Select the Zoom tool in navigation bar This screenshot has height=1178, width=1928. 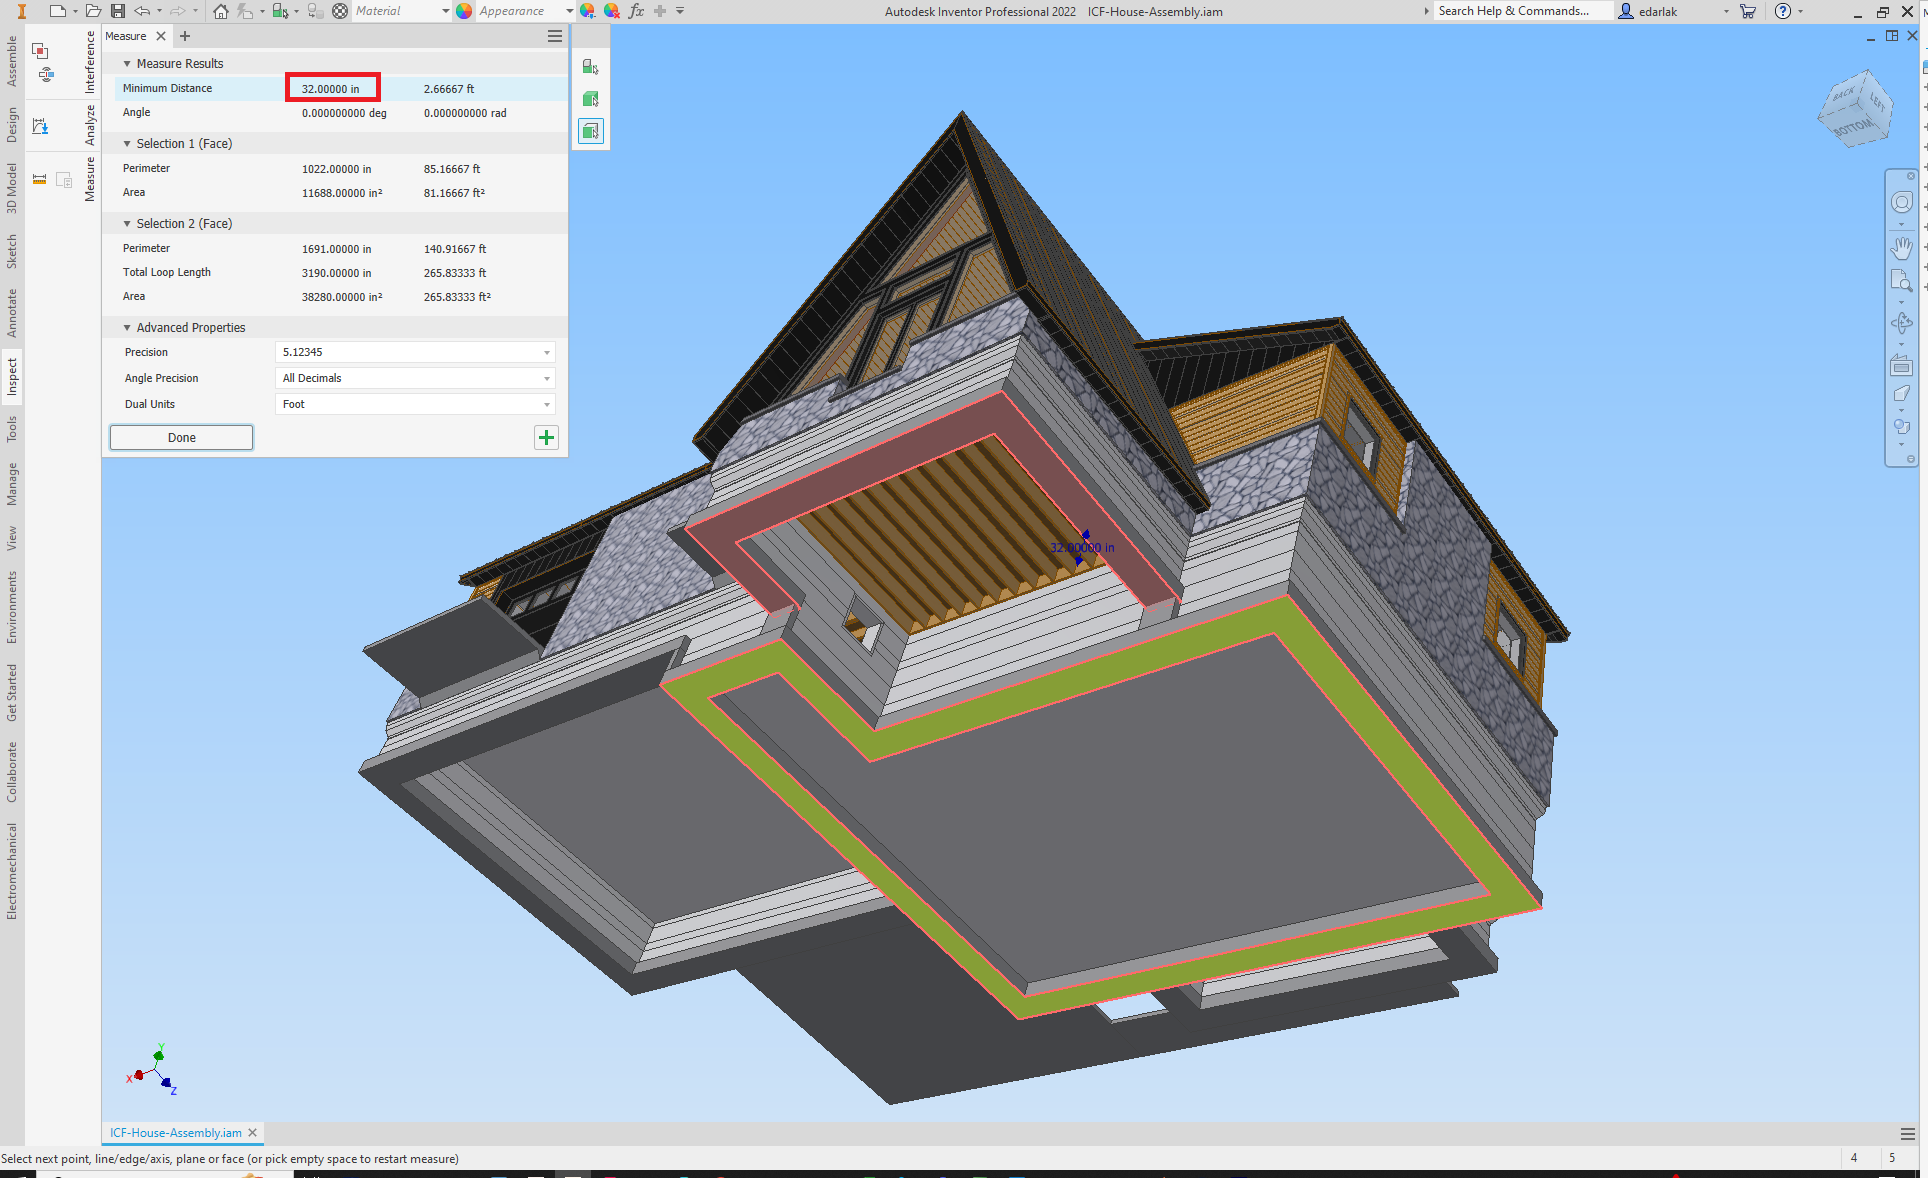point(1901,281)
